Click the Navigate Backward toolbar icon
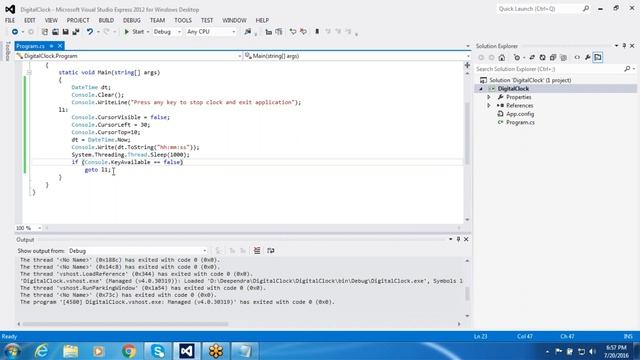 (15, 31)
